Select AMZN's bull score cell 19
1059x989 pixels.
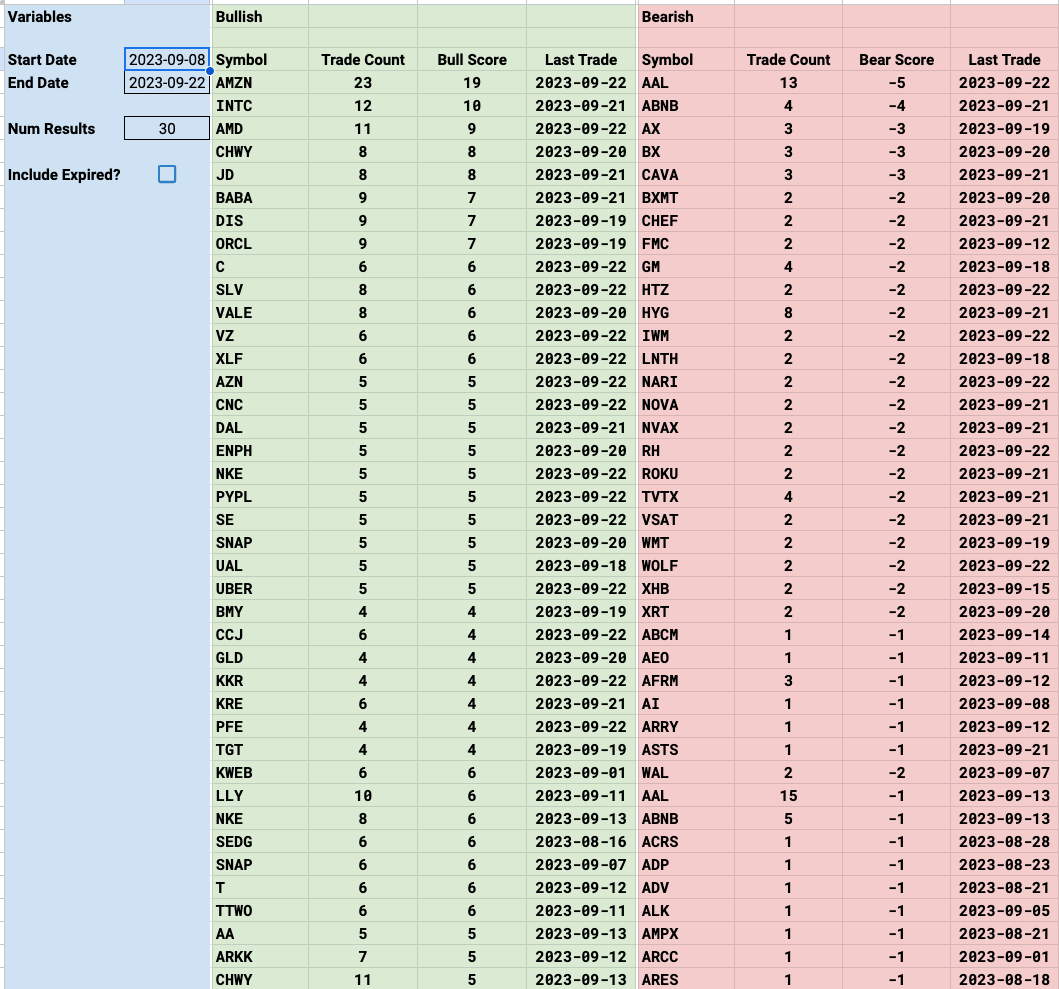pyautogui.click(x=471, y=82)
